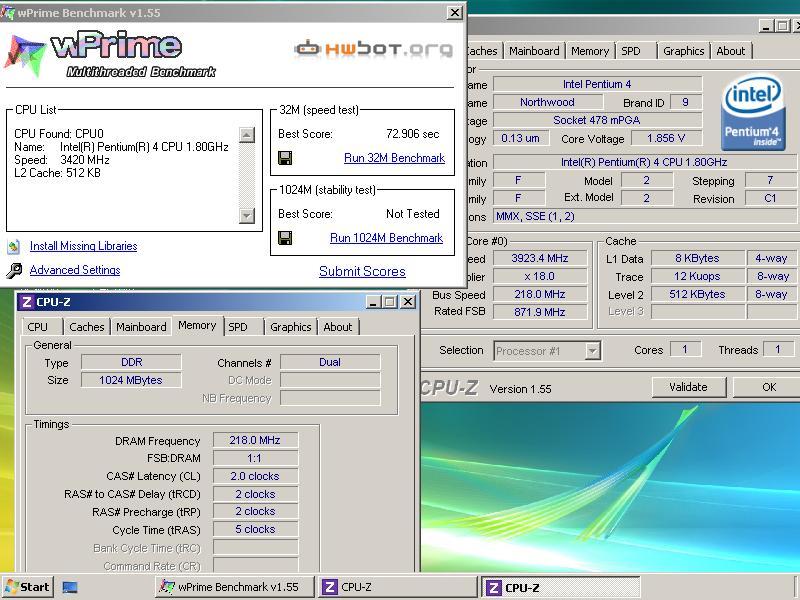
Task: Click Rated FSB 871.9 MHz value
Action: coord(540,312)
